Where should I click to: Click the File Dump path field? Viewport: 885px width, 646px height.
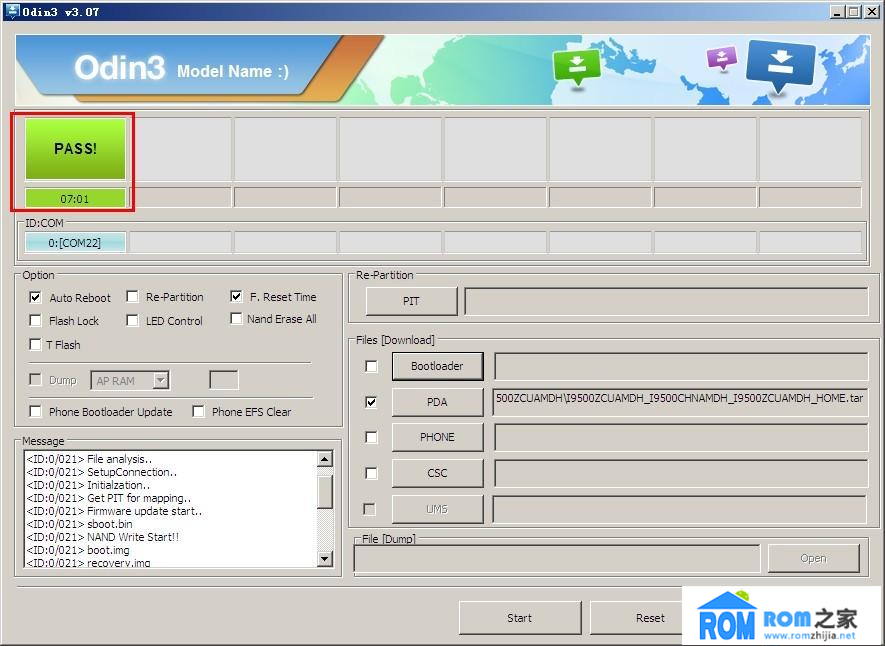(x=557, y=559)
